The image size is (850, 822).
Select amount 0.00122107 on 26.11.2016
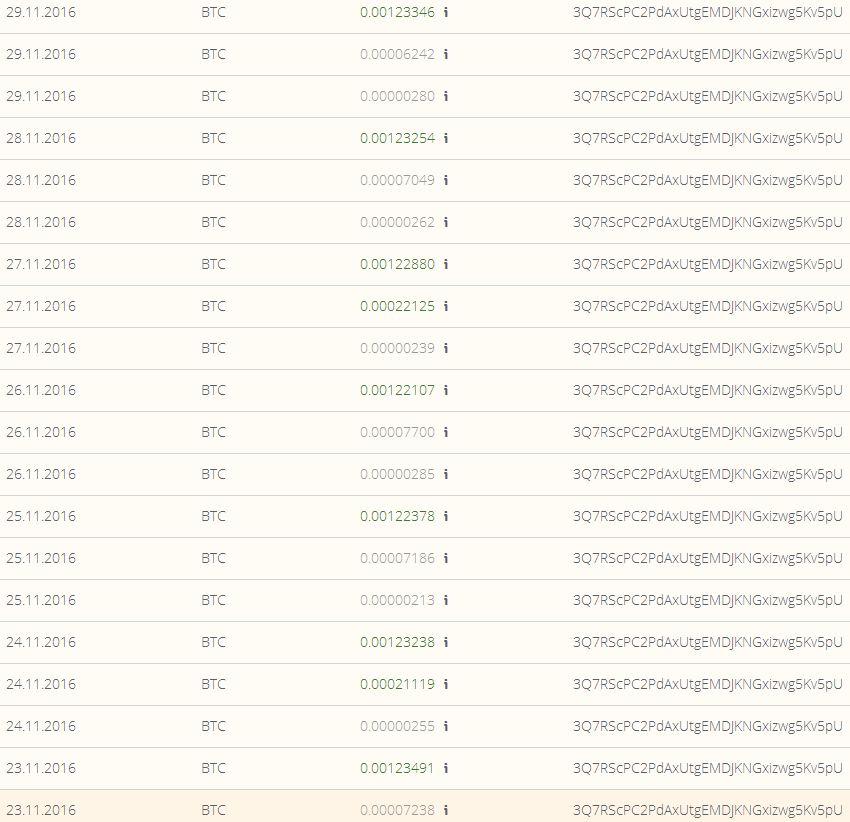coord(397,390)
